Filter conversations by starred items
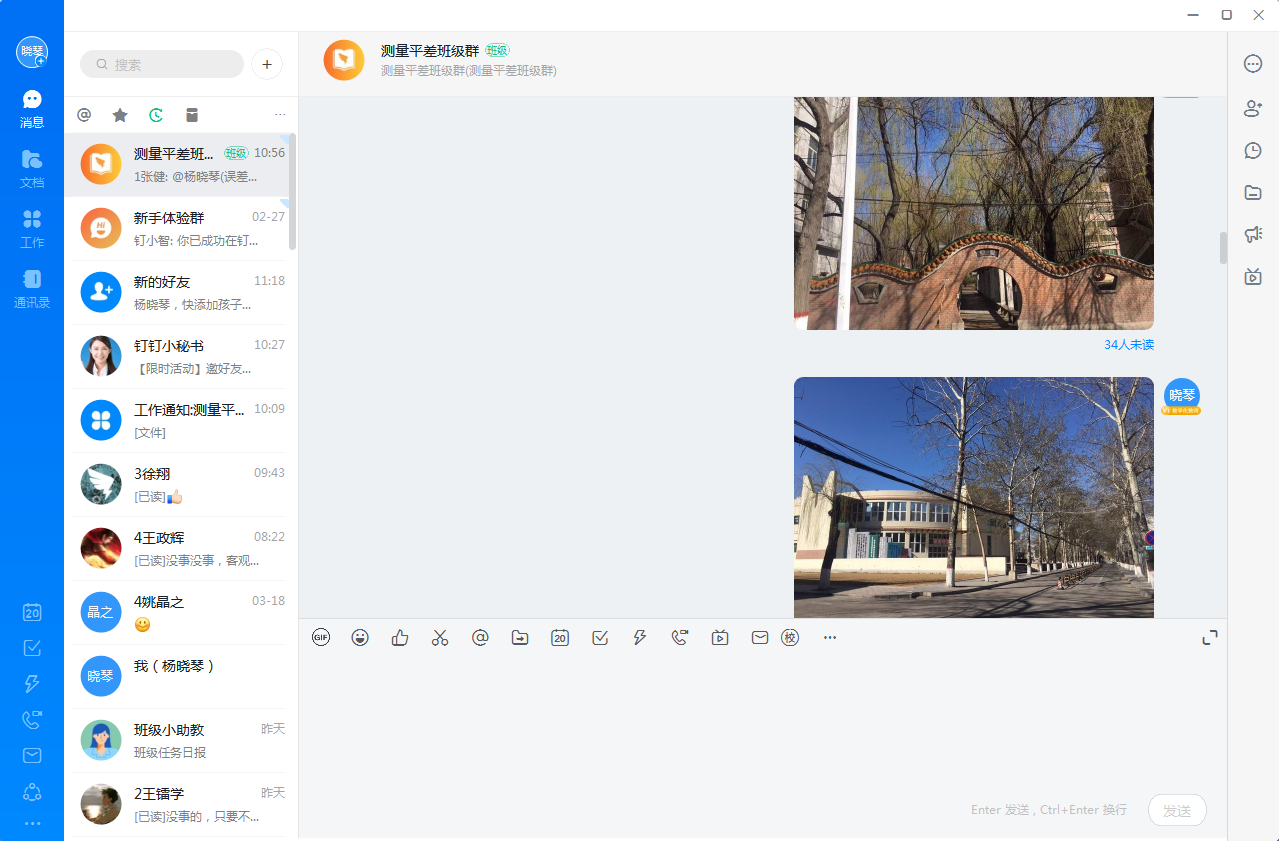 120,115
